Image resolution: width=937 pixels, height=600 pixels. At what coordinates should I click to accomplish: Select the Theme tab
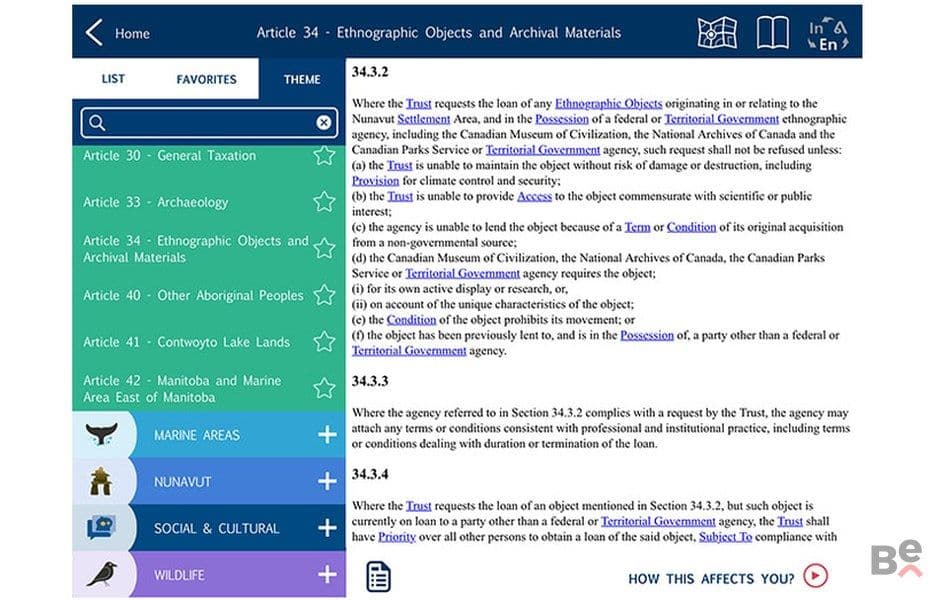(302, 79)
